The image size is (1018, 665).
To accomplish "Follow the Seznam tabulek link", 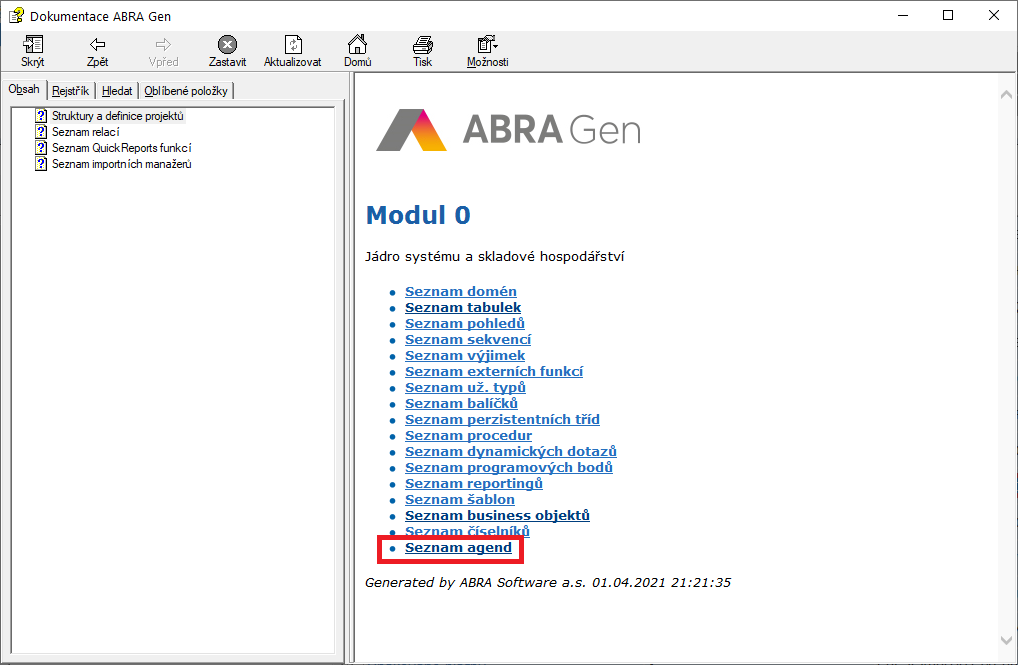I will [463, 307].
